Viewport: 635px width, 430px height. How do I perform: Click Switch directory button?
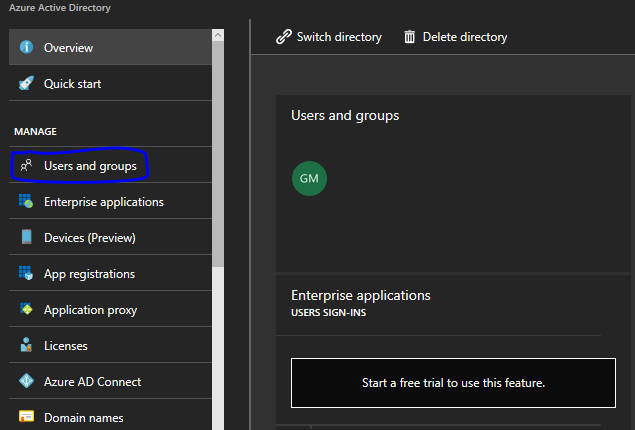pyautogui.click(x=329, y=37)
